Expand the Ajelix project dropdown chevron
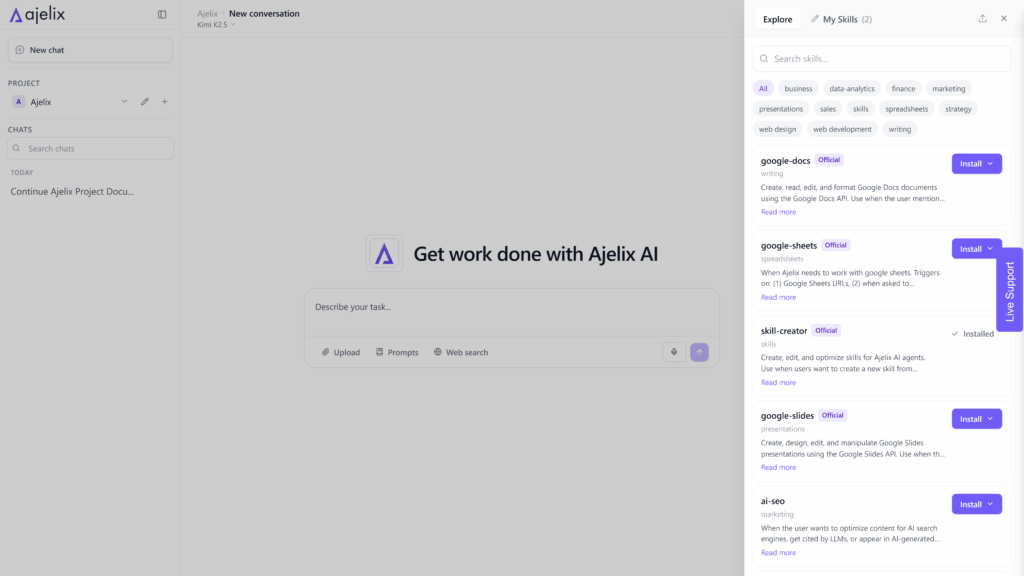1024x576 pixels. (124, 102)
